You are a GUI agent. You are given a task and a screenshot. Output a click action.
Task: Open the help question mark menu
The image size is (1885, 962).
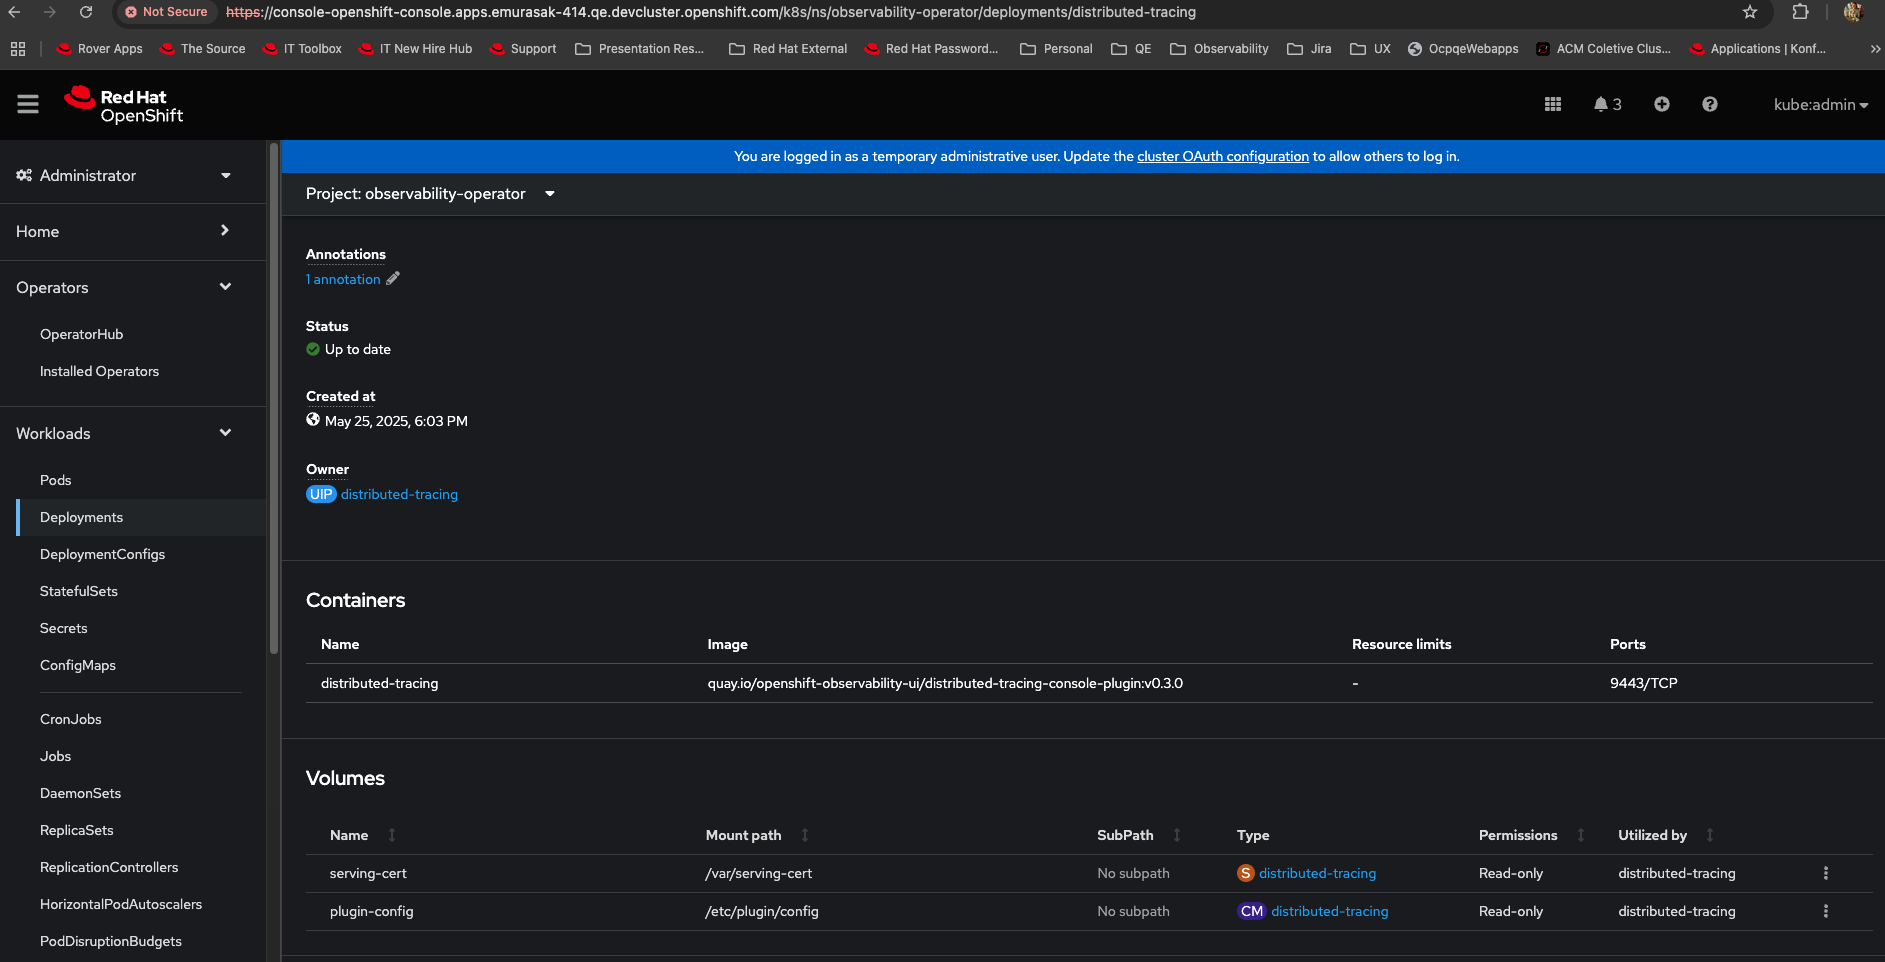[1710, 104]
